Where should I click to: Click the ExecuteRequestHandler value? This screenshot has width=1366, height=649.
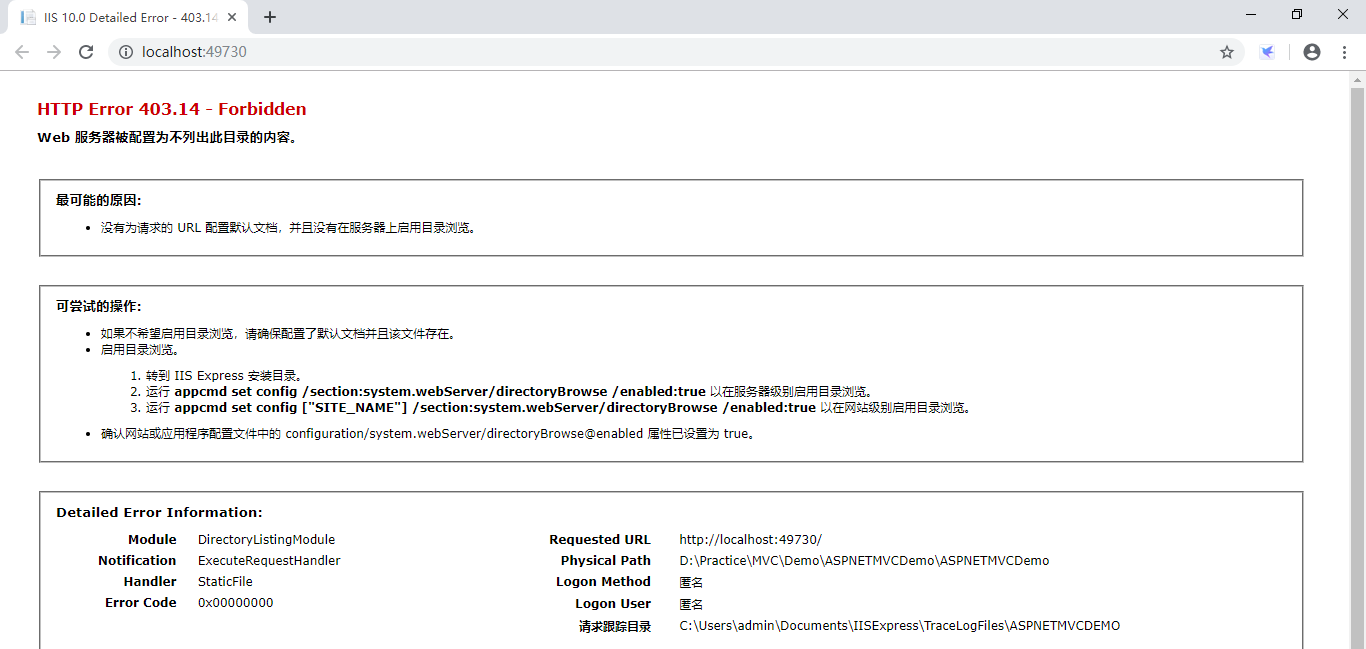[x=269, y=560]
